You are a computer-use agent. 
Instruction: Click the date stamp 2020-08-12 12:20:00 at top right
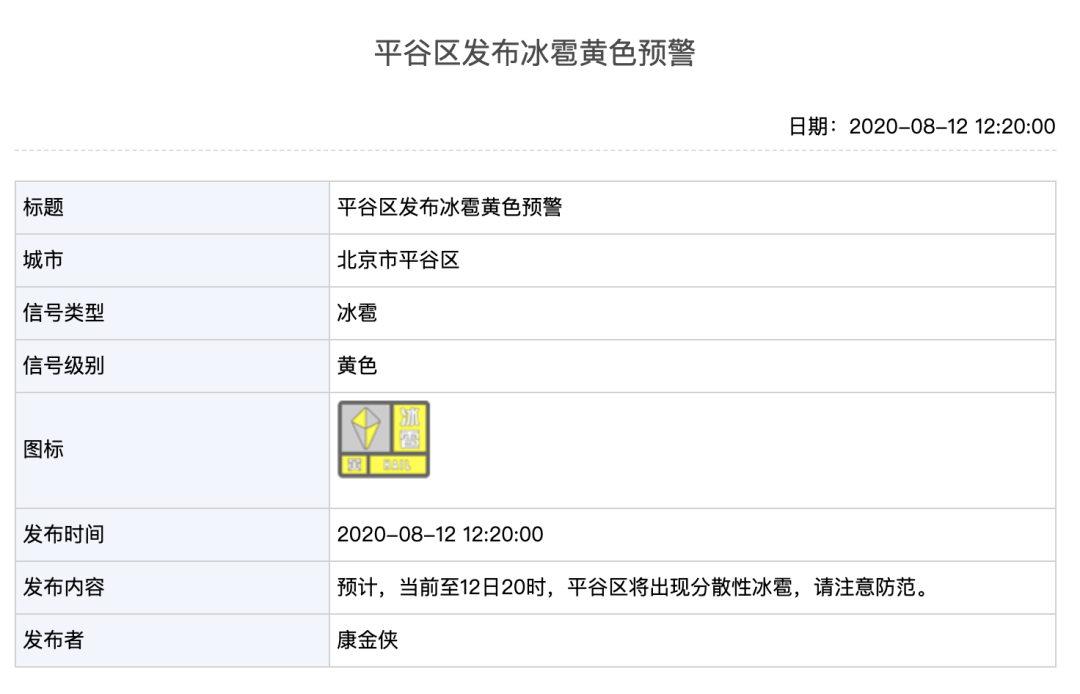(922, 126)
